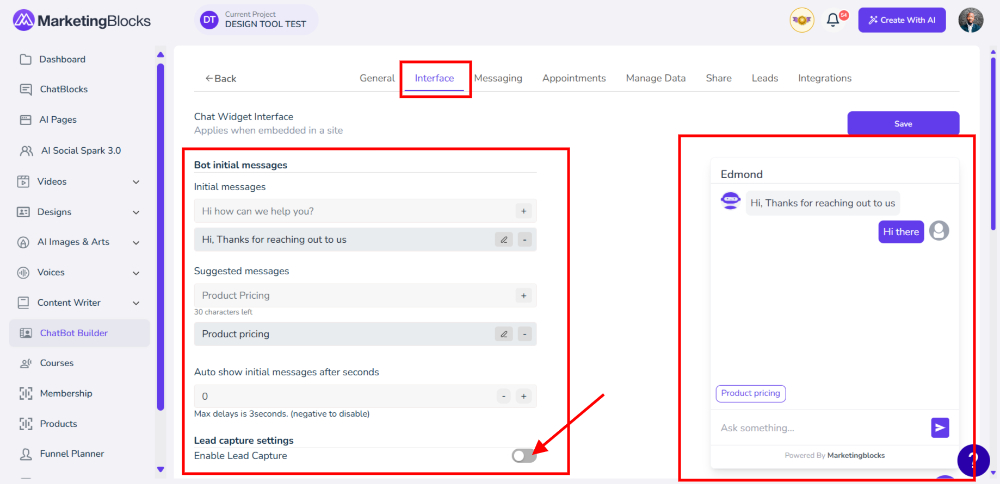The height and width of the screenshot is (484, 1000).
Task: Click the user avatar in chat preview
Action: pos(939,230)
